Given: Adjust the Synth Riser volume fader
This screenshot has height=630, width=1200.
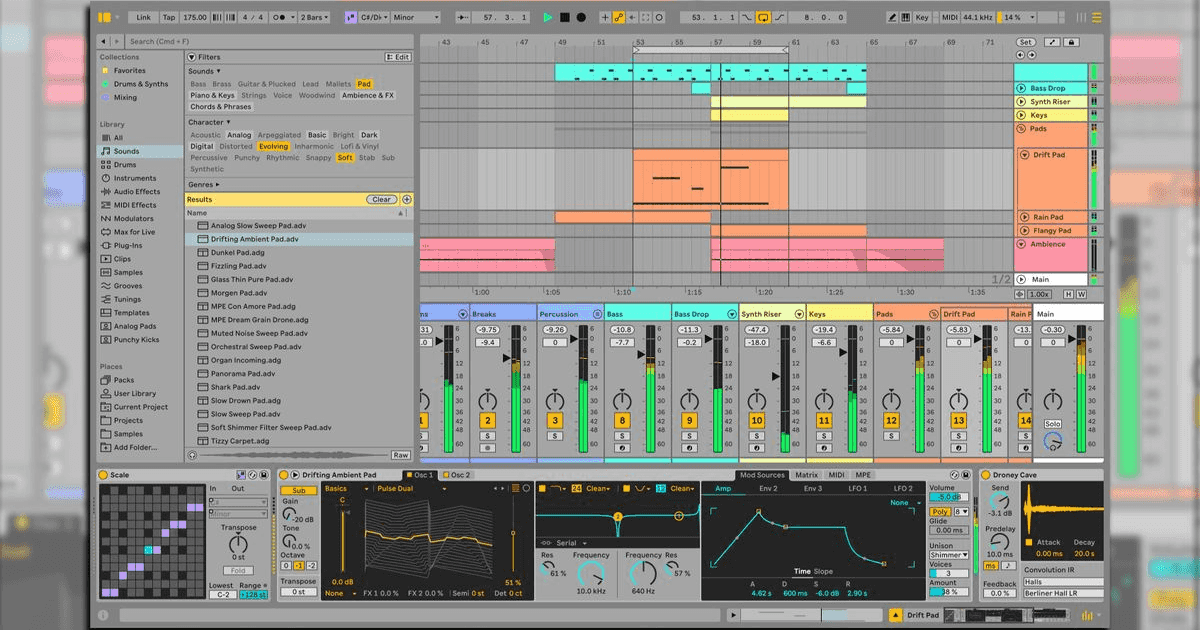Looking at the screenshot, I should (775, 377).
